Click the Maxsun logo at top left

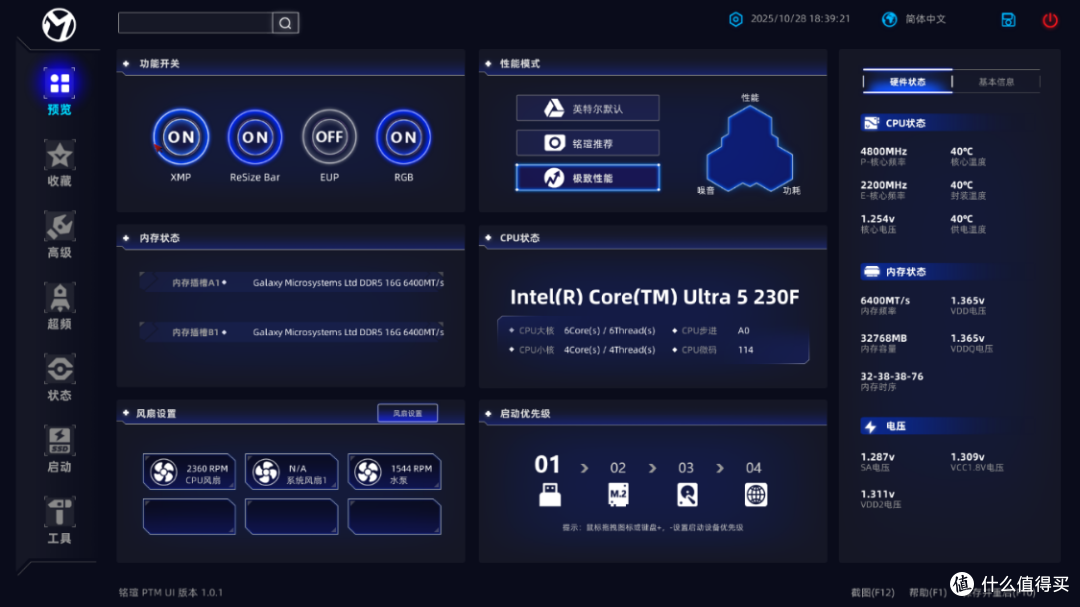(x=59, y=25)
